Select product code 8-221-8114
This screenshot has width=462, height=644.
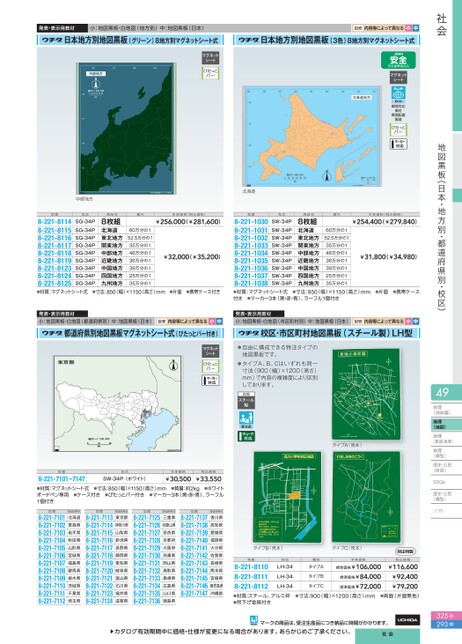55,221
